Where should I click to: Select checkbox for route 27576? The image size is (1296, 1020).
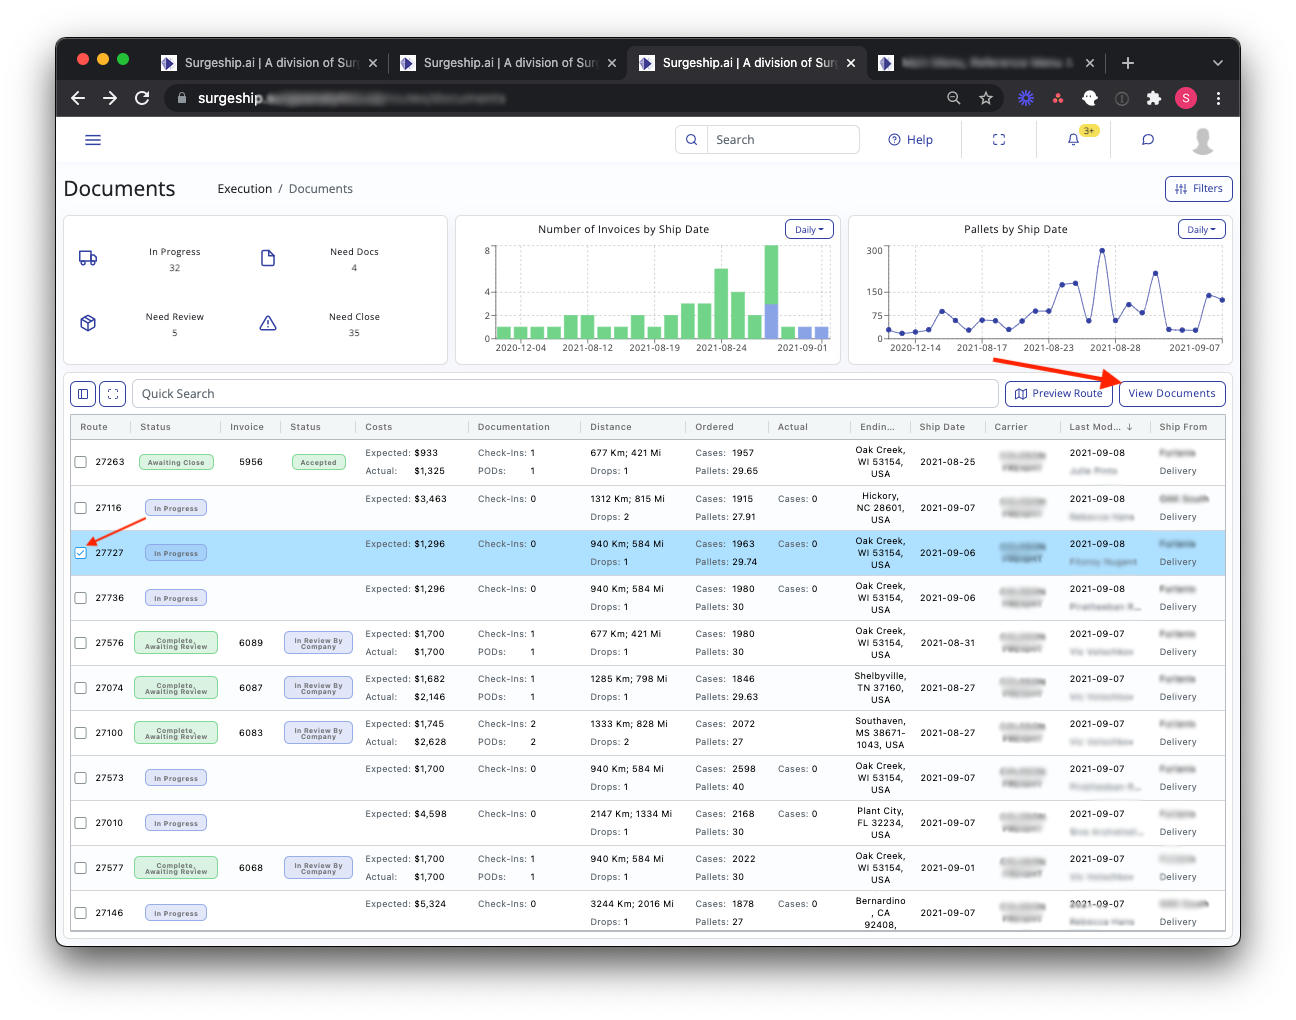[81, 643]
